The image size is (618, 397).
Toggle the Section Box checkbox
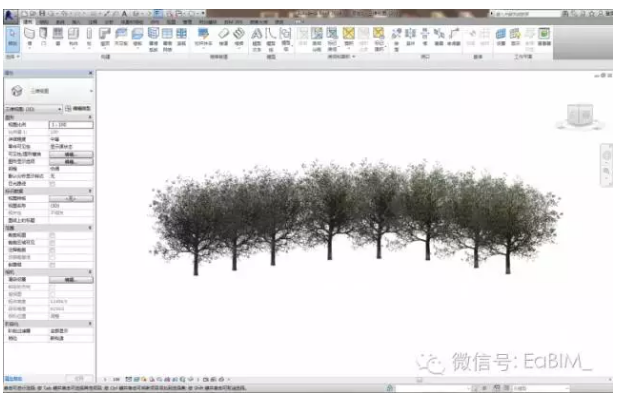point(52,265)
